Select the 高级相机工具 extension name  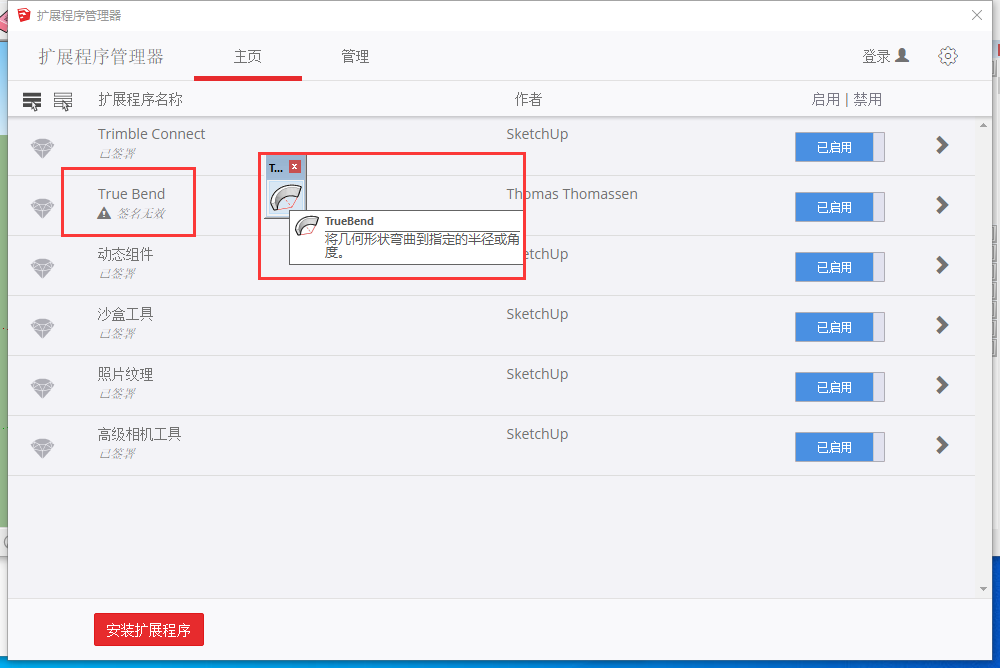[139, 434]
